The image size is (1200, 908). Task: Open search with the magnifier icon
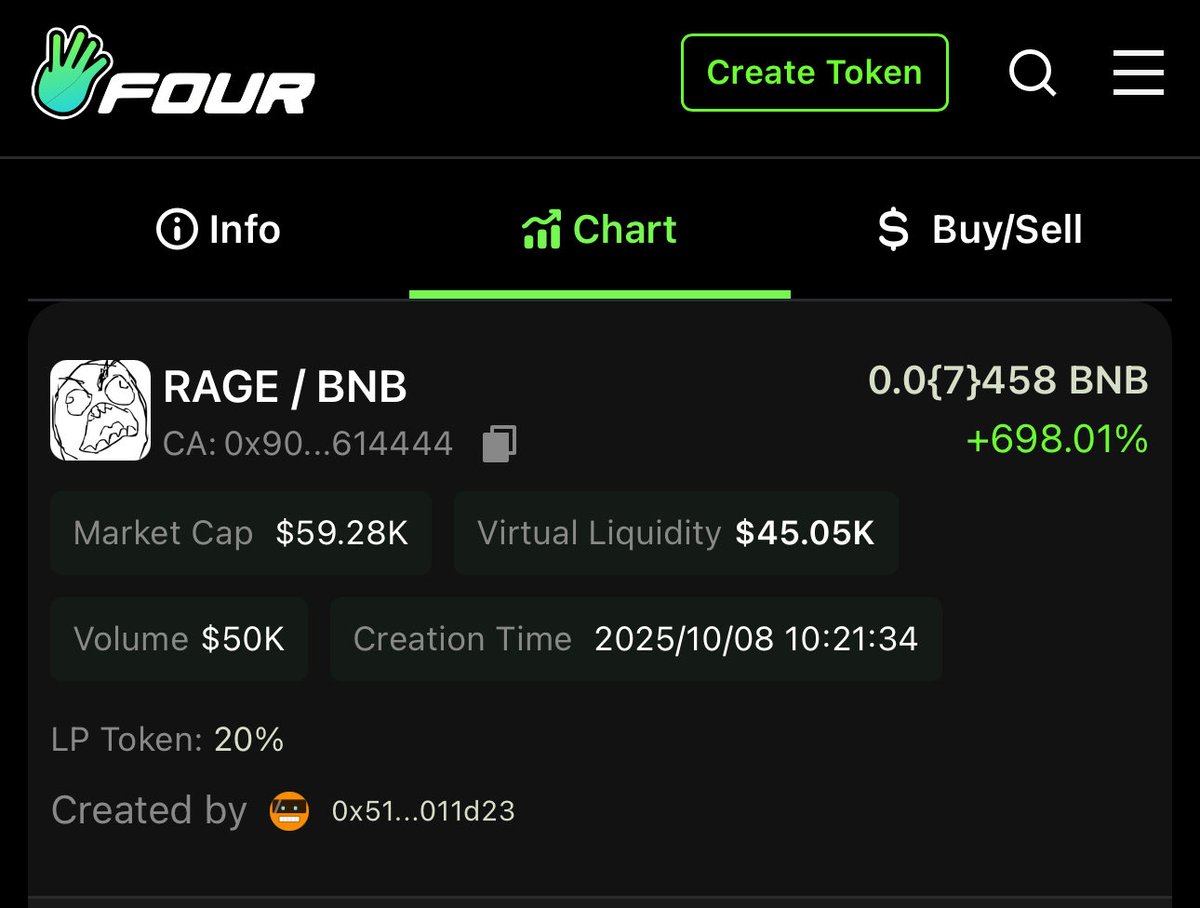coord(1032,73)
